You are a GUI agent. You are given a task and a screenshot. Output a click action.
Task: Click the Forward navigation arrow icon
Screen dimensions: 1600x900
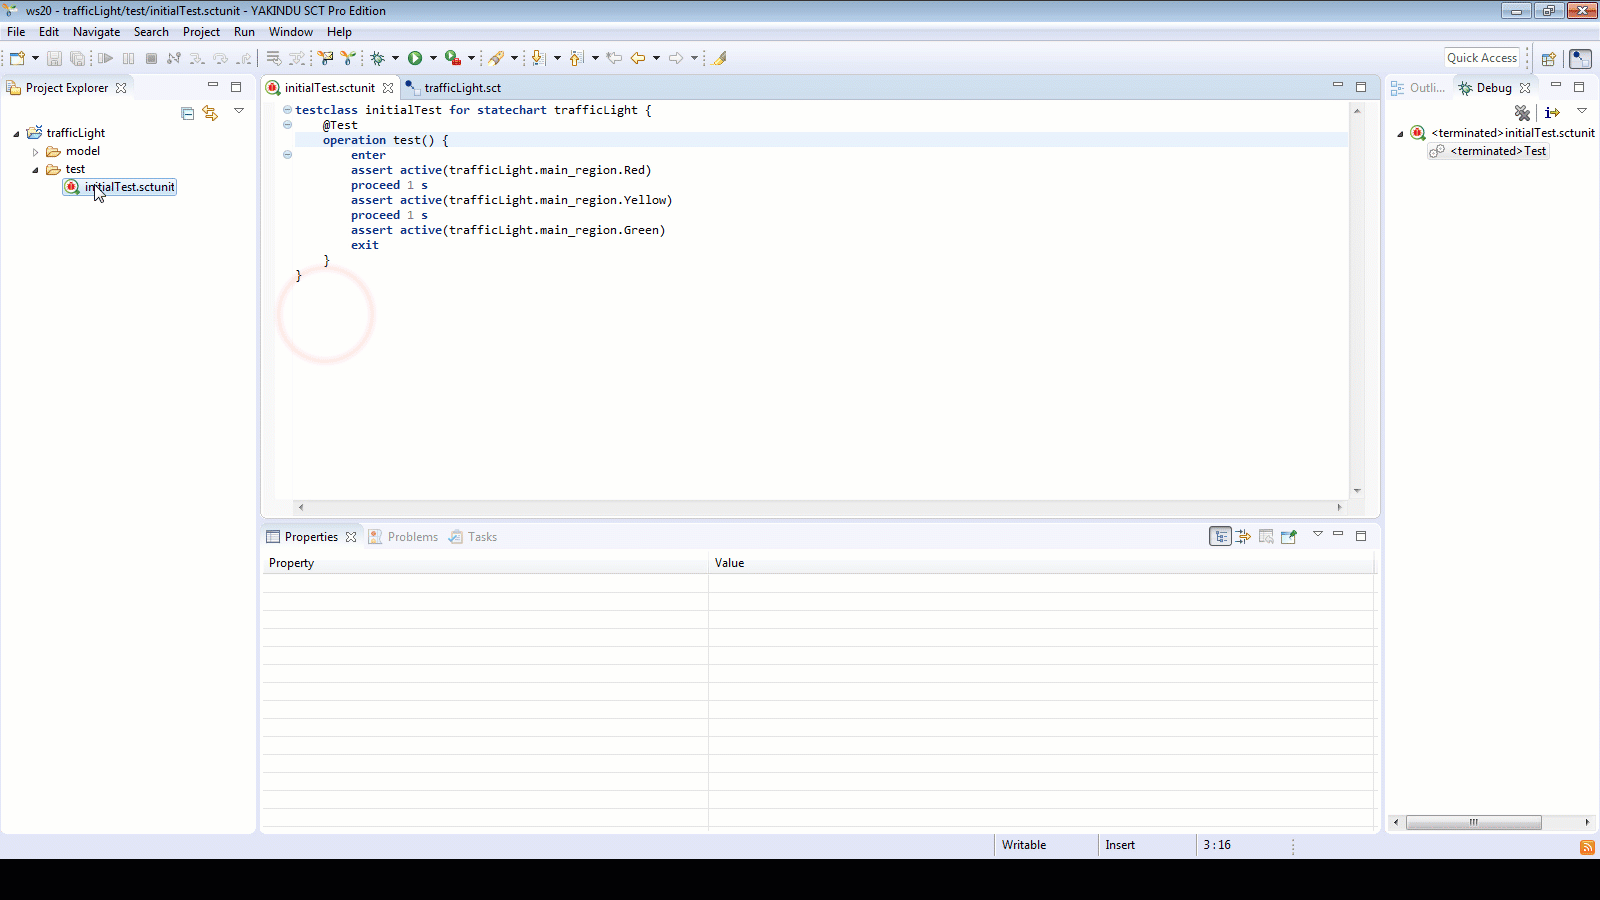675,58
